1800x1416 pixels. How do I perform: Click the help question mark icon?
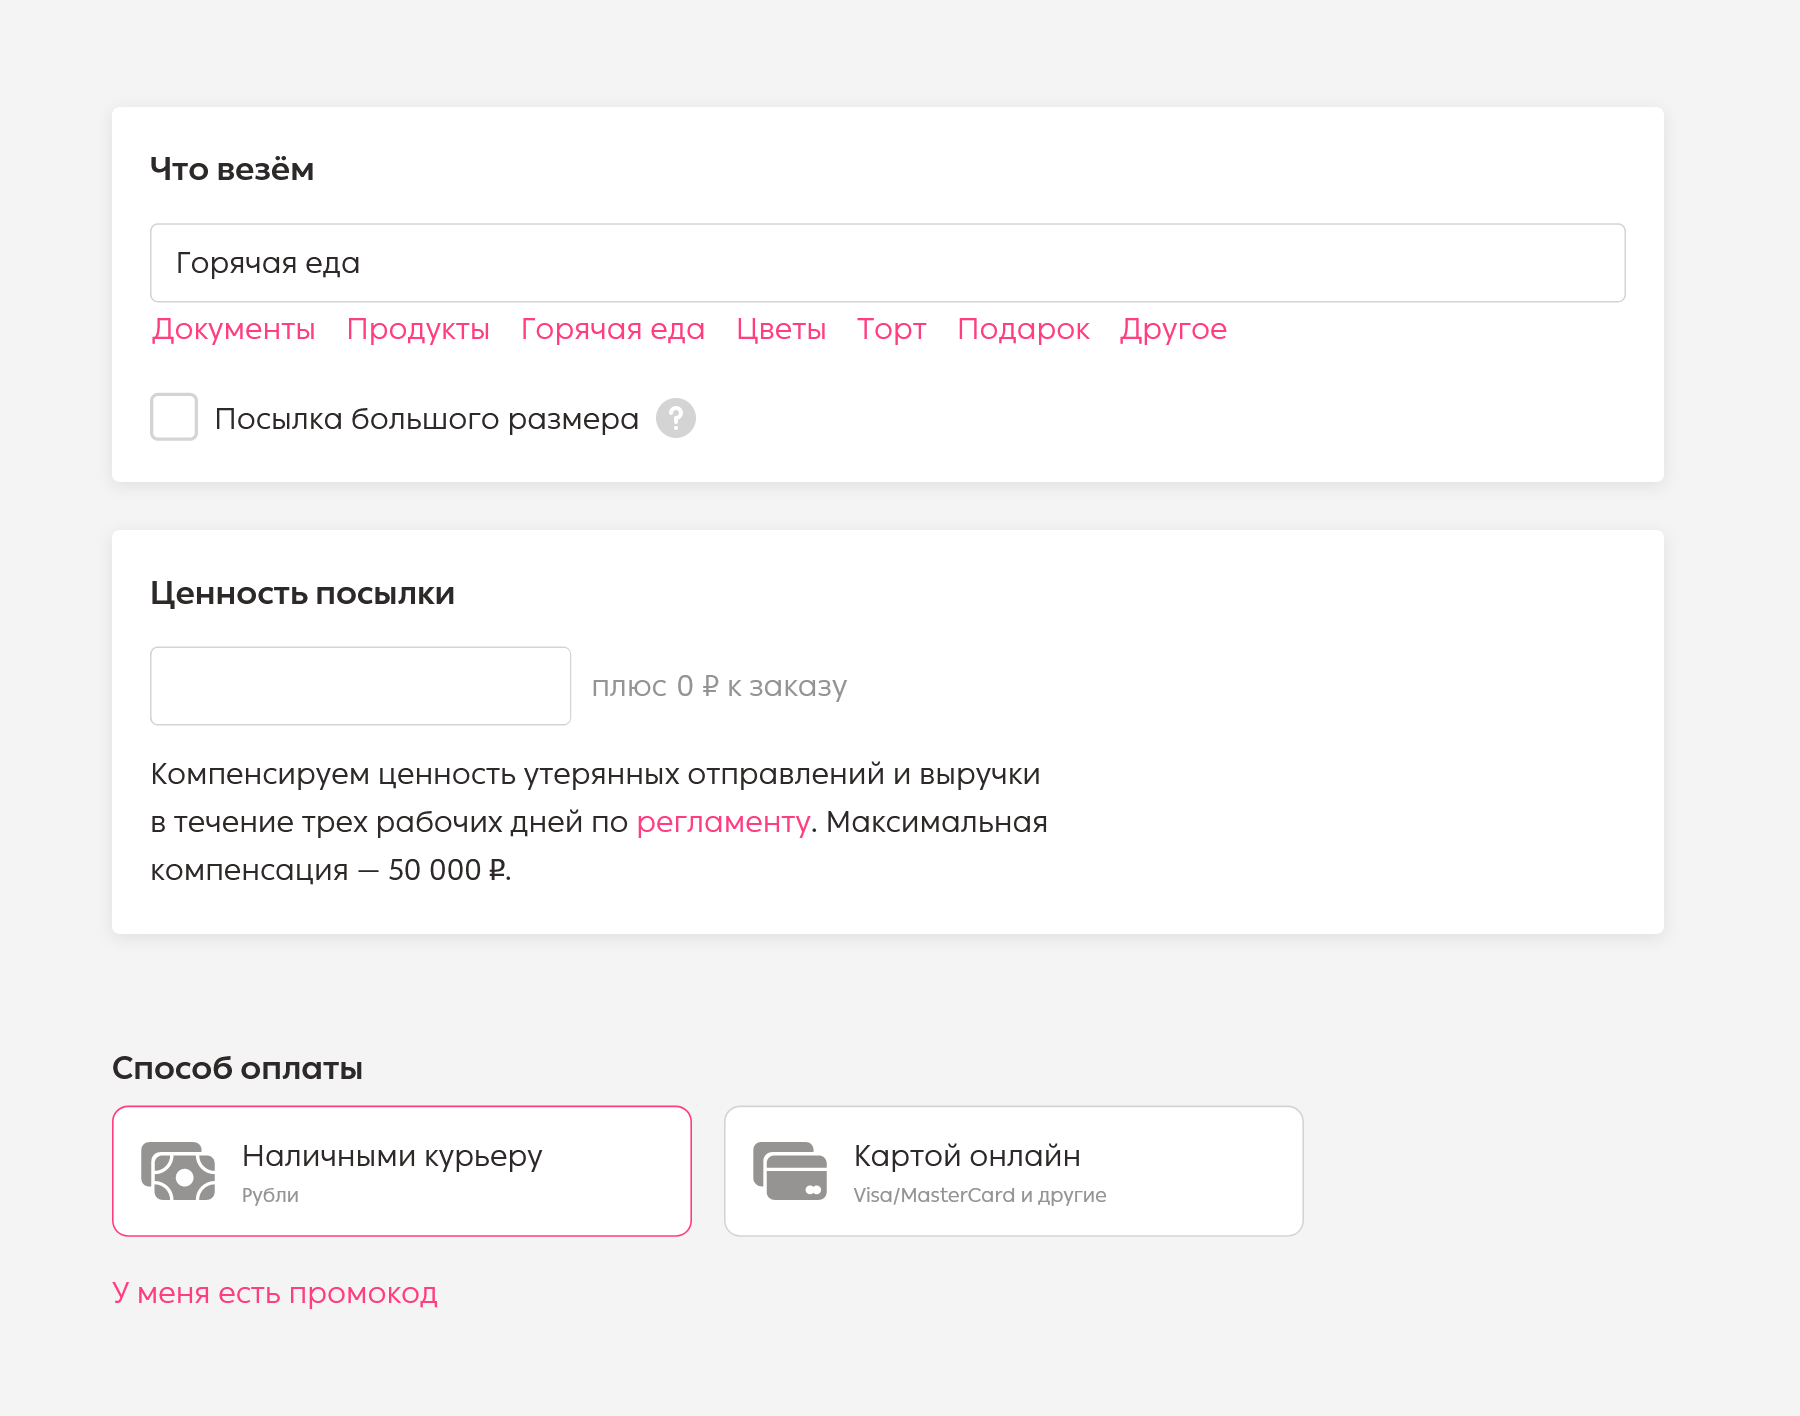pos(676,418)
